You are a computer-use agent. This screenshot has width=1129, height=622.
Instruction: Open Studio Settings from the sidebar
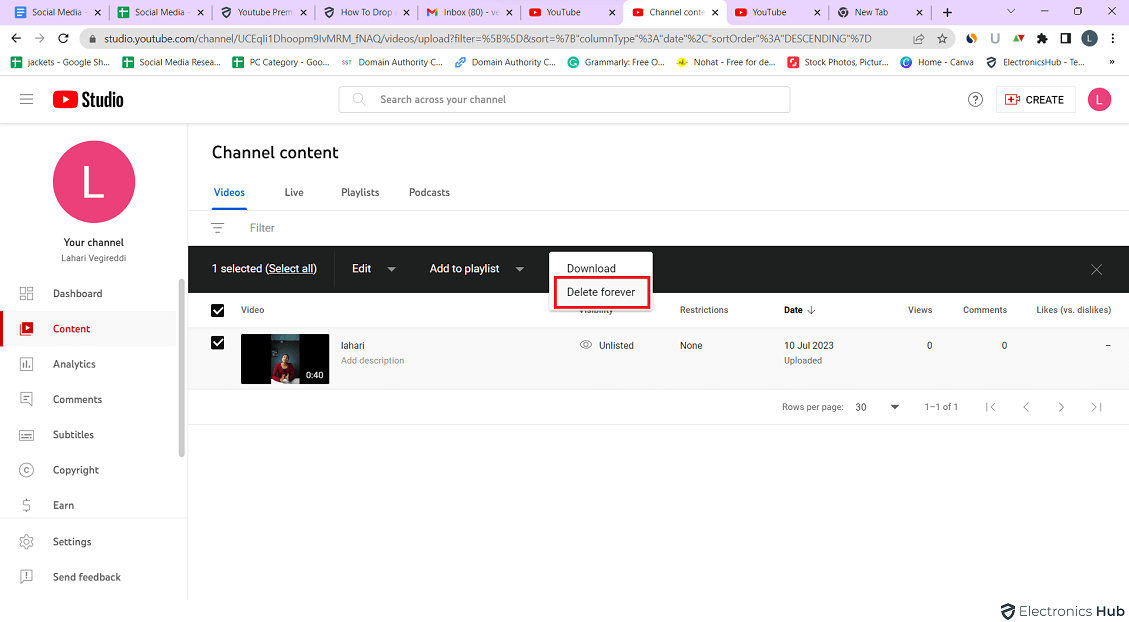(x=72, y=541)
